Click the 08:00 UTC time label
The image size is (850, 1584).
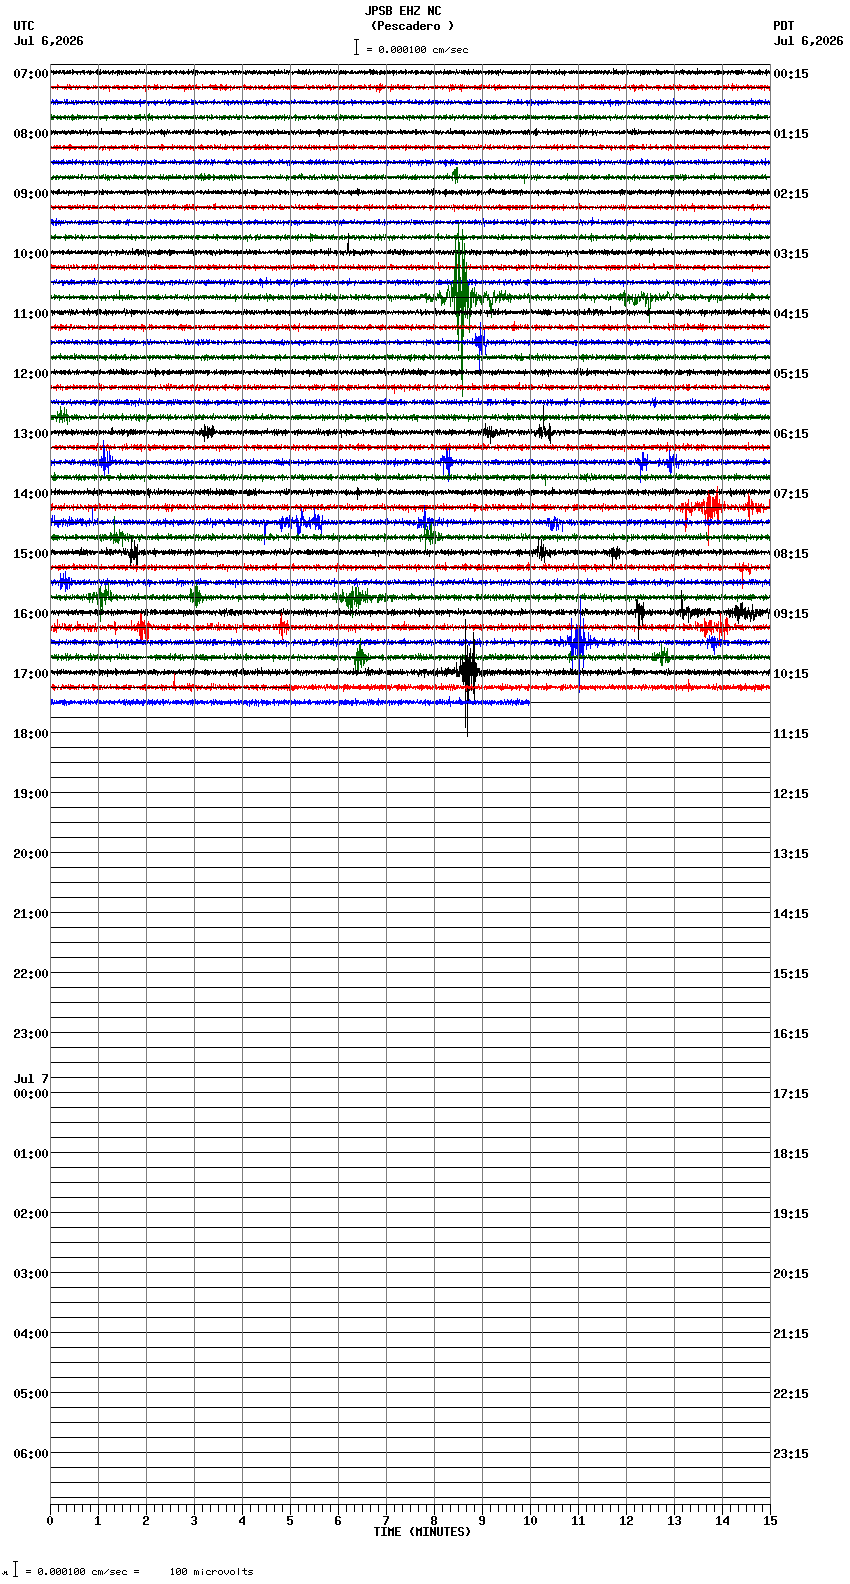31,134
